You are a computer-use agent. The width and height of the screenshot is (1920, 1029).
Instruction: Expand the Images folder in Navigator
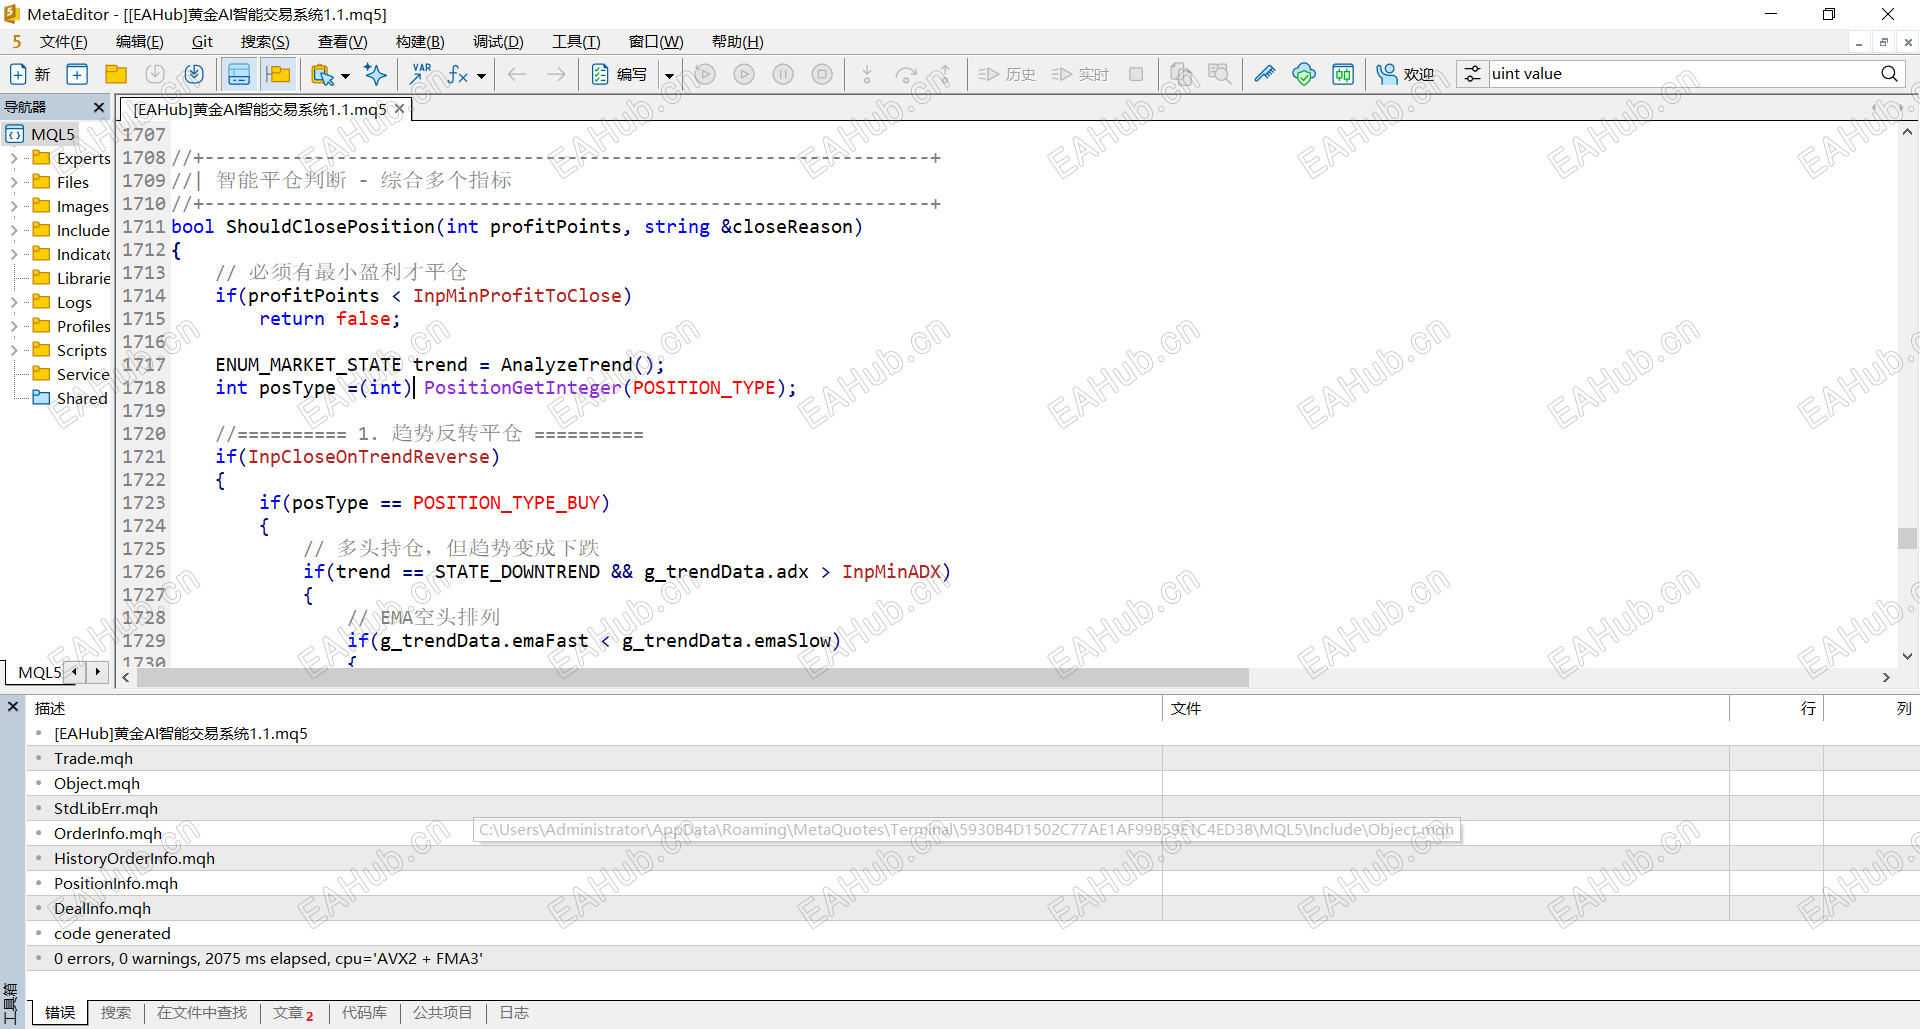point(13,206)
